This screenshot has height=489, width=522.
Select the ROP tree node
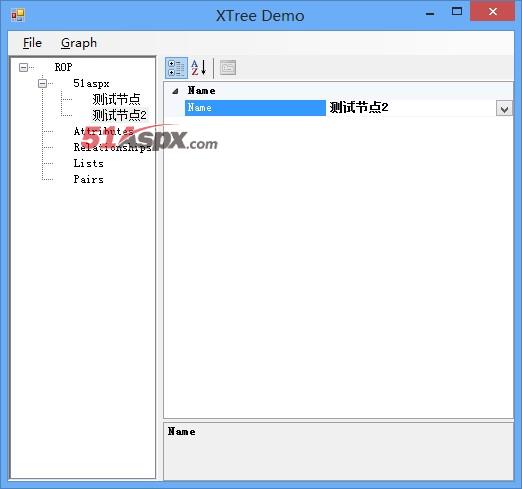[x=63, y=67]
